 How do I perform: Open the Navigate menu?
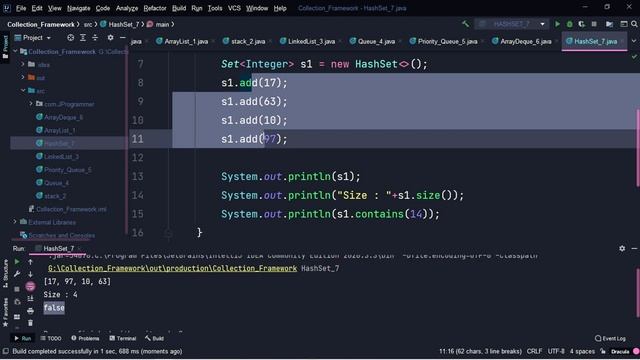click(x=78, y=8)
